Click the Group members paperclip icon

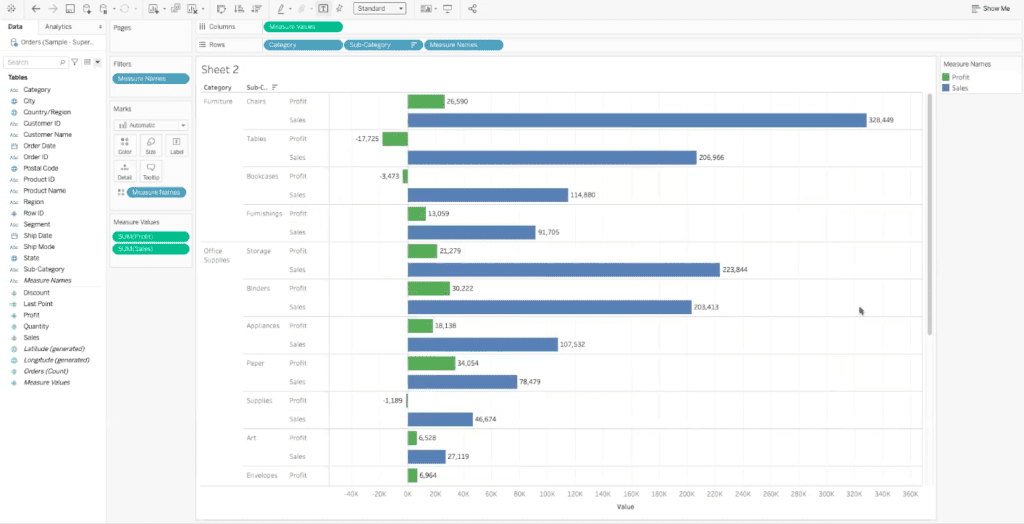coord(301,9)
